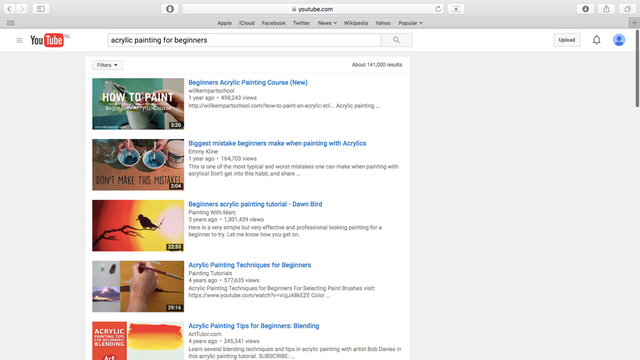Click the bird sunset thumbnail
This screenshot has width=640, height=360.
click(138, 225)
